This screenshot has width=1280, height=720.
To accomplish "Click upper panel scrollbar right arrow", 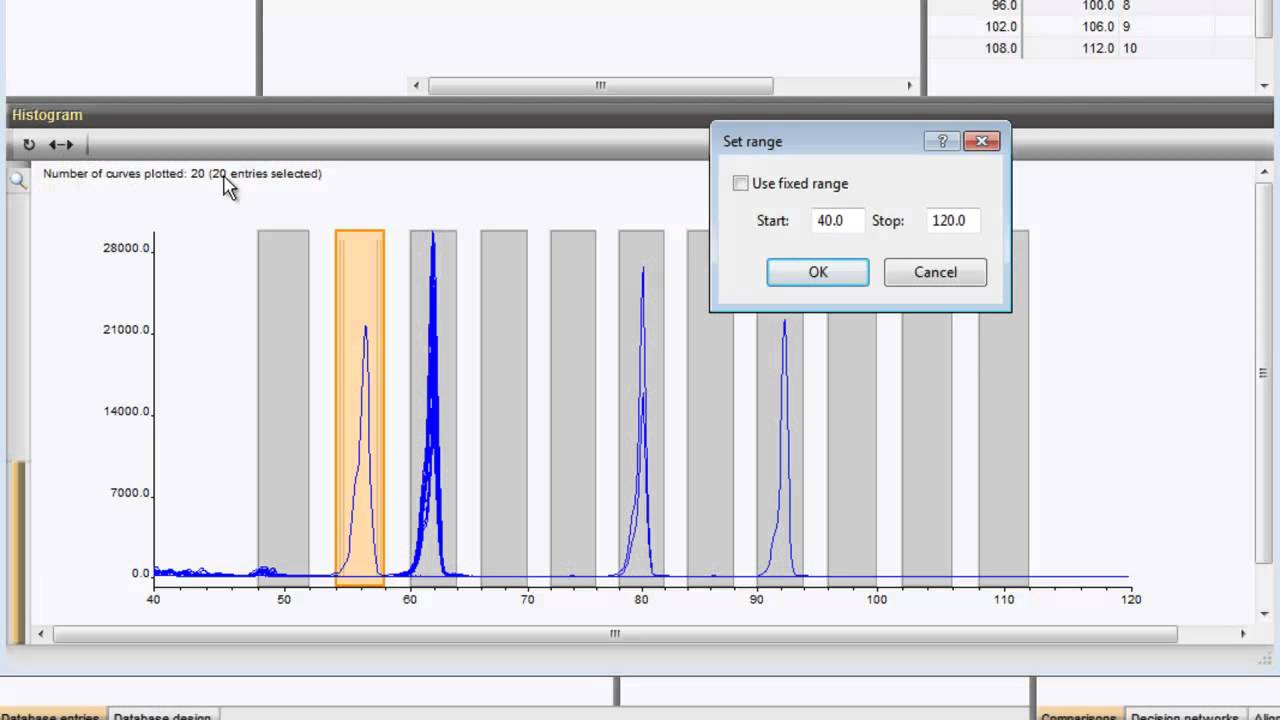I will coord(910,86).
